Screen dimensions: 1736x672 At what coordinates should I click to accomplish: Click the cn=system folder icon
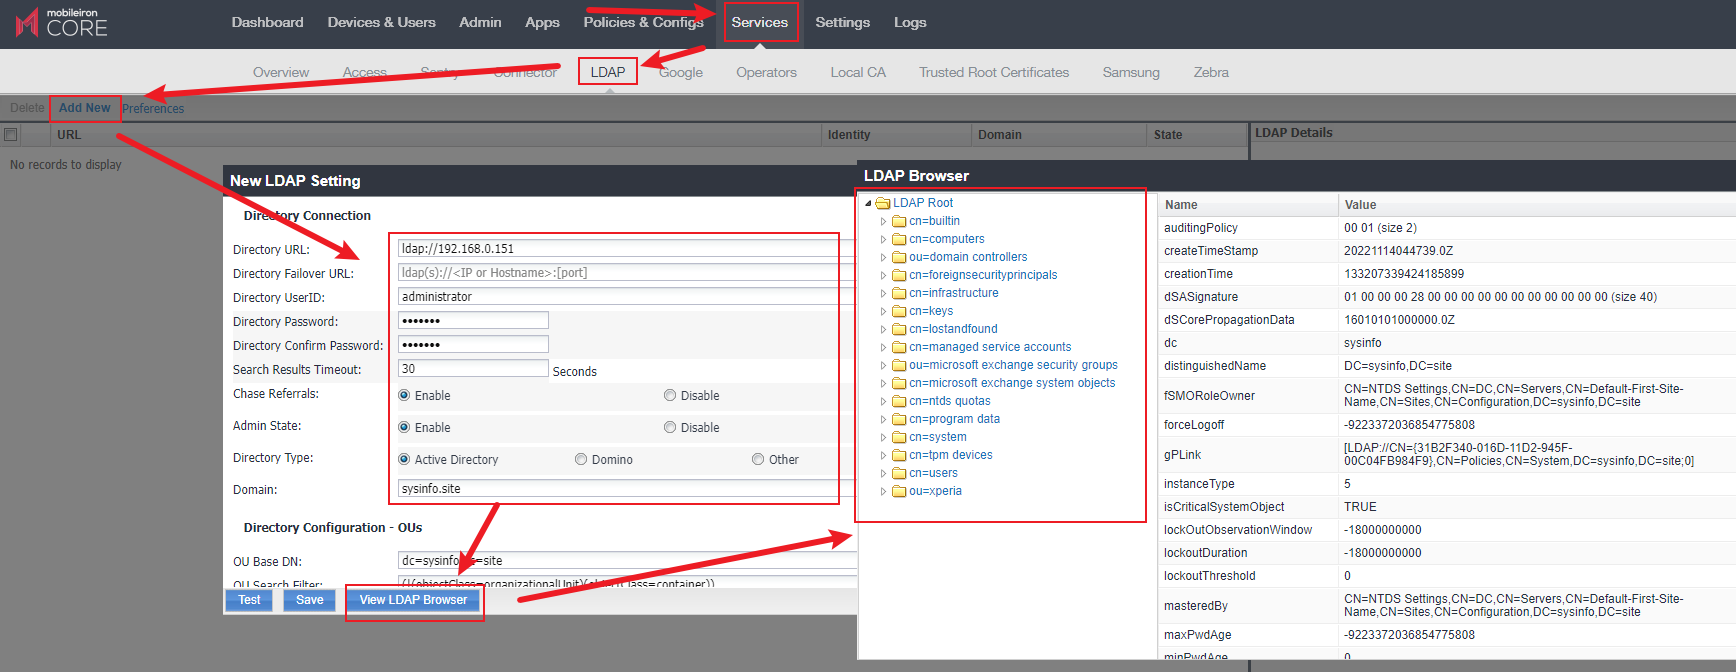pos(899,437)
